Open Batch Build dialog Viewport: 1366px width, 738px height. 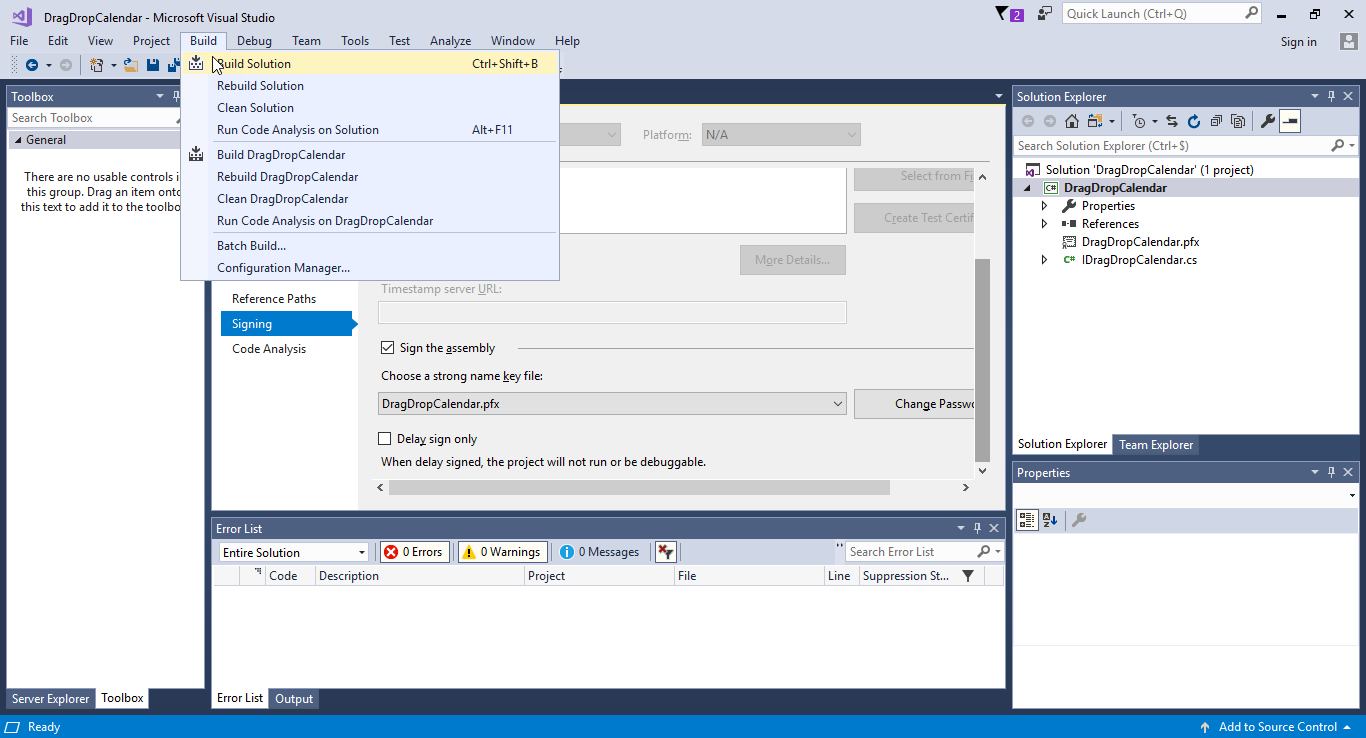click(x=370, y=246)
